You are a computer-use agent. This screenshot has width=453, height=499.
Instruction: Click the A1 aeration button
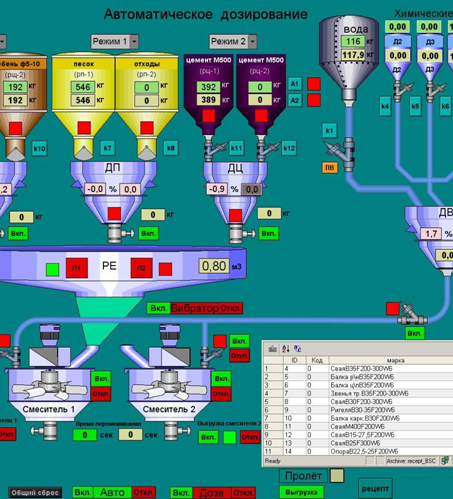(x=295, y=84)
